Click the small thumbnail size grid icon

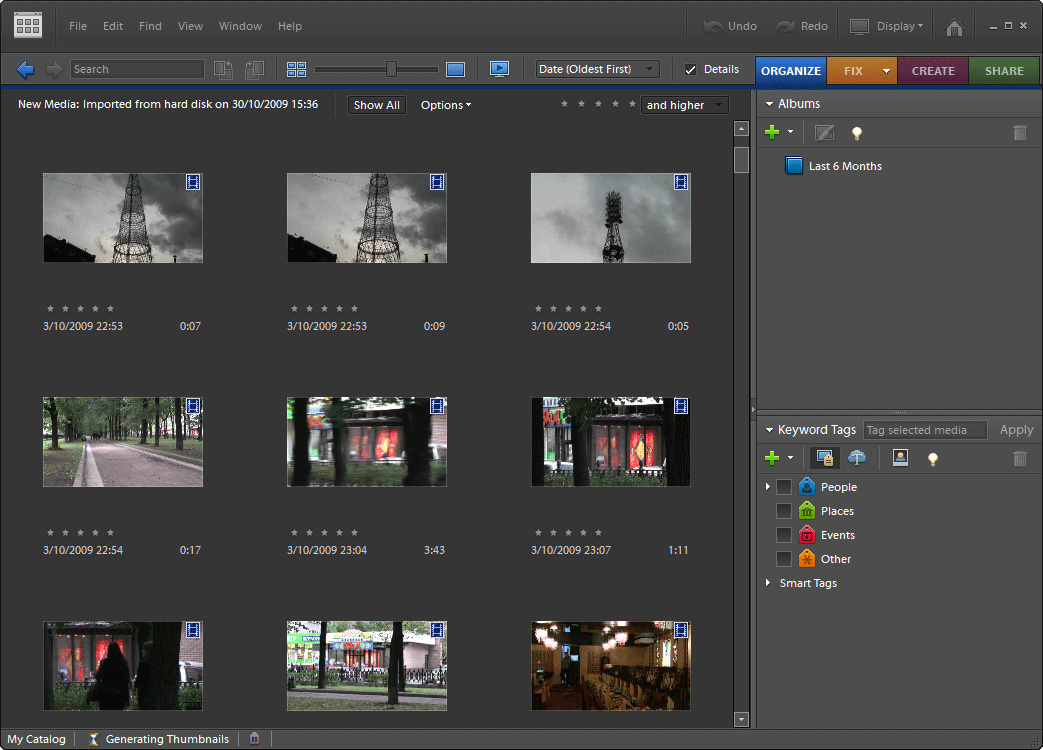click(296, 69)
